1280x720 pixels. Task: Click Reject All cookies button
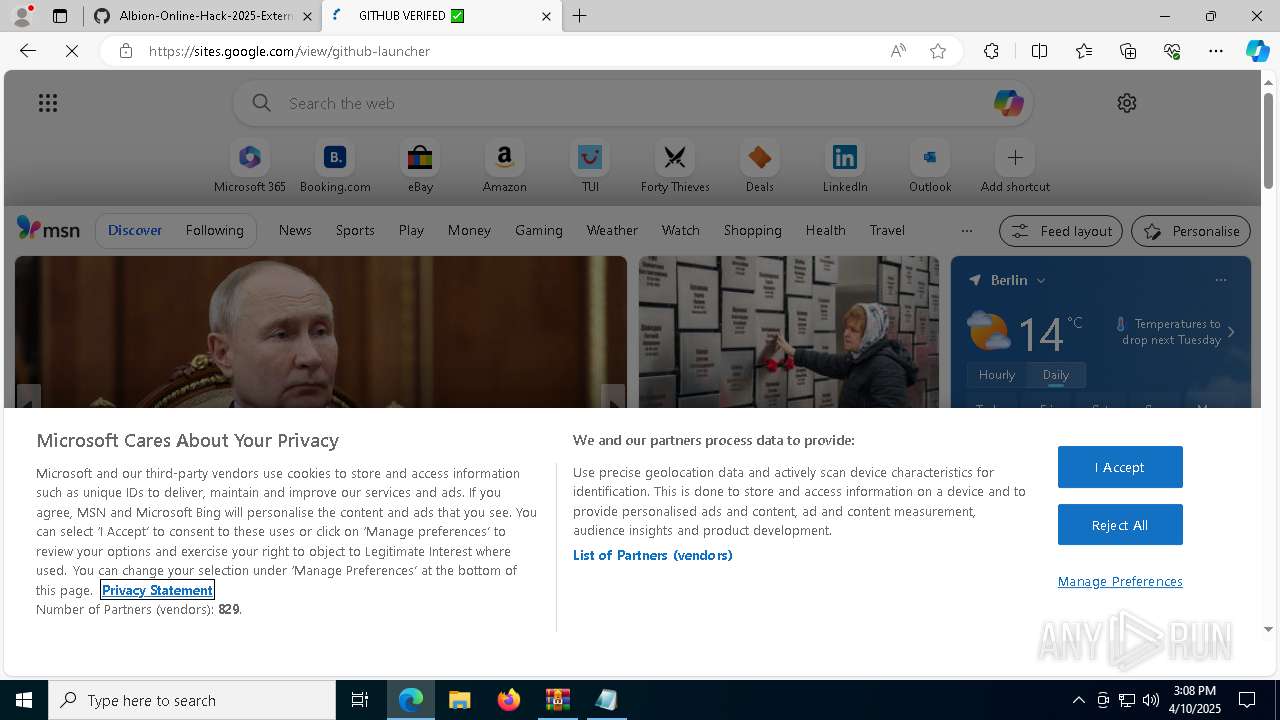[x=1120, y=525]
